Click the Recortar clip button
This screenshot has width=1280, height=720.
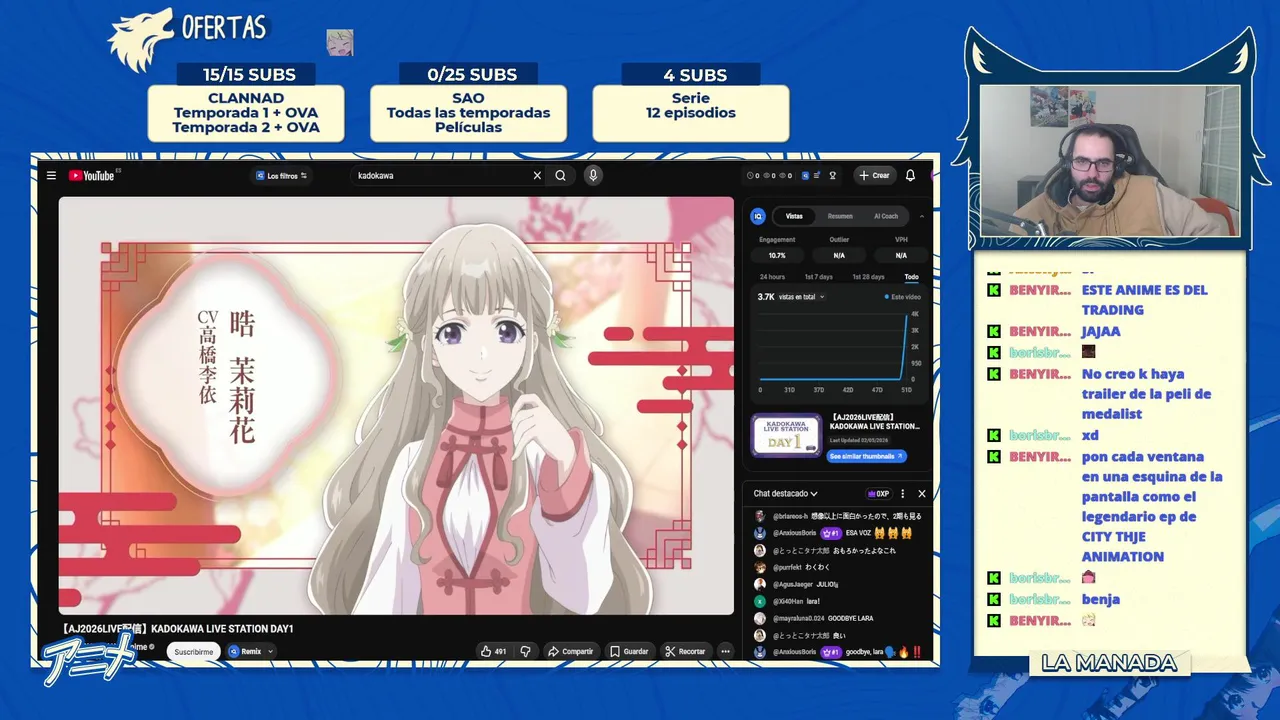tap(686, 651)
